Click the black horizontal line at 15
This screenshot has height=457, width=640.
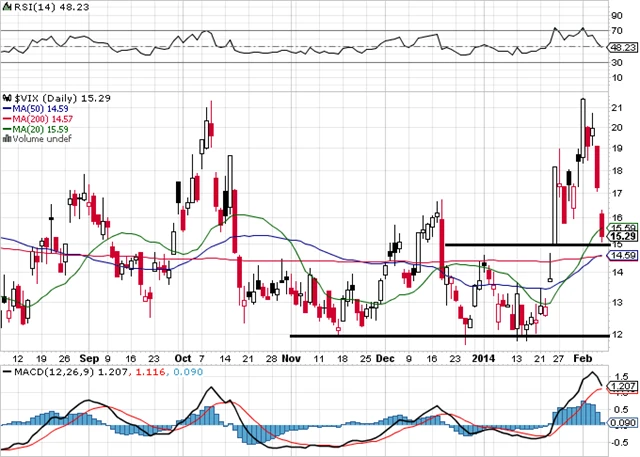click(520, 244)
